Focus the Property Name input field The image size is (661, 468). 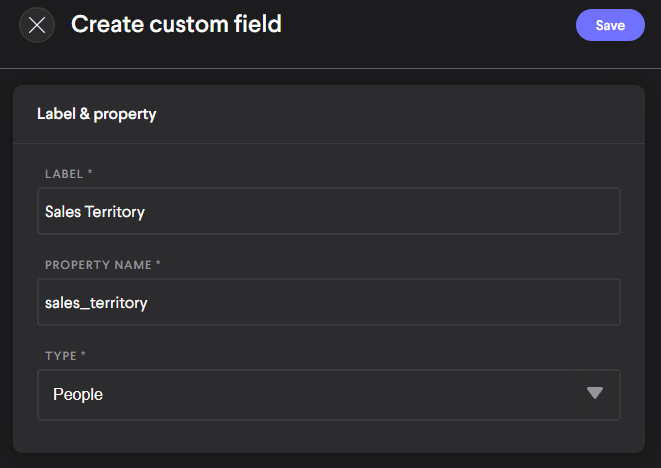pos(328,302)
